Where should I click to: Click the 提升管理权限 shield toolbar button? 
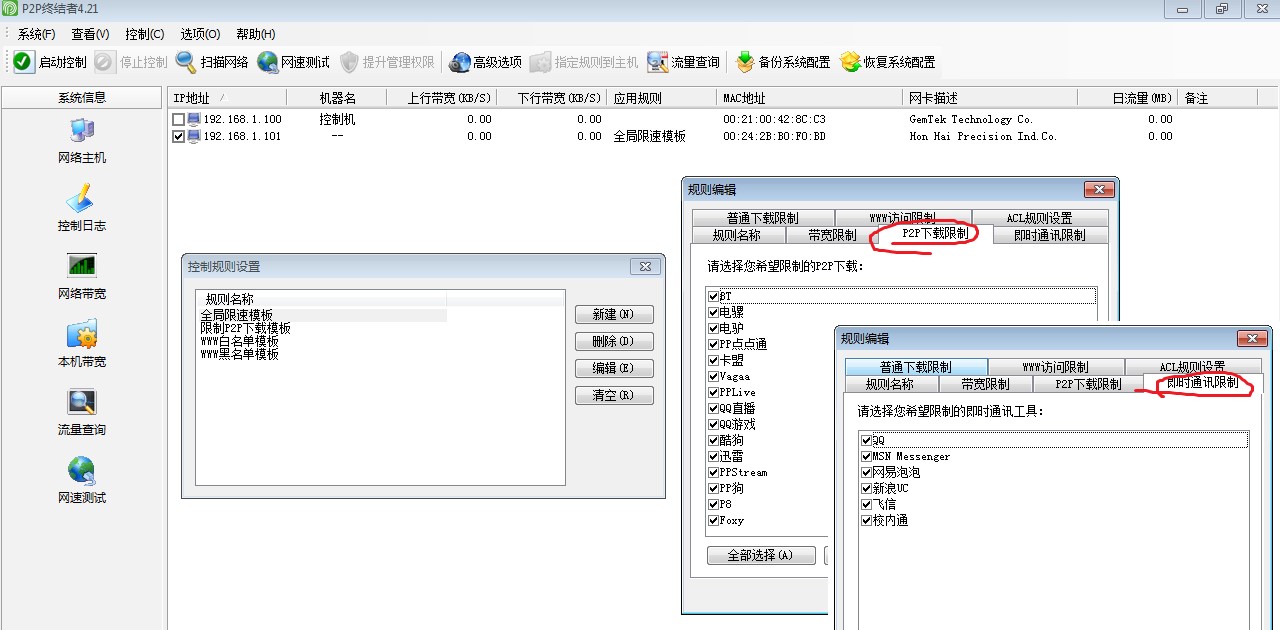pyautogui.click(x=386, y=62)
